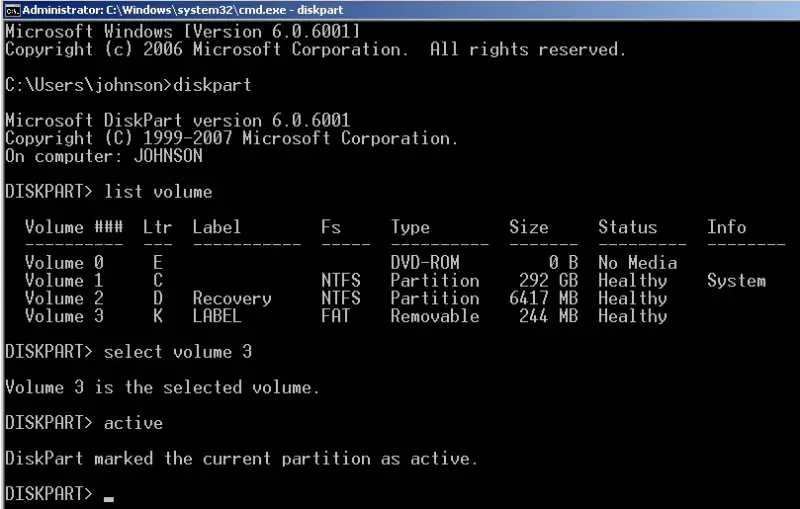Click the title bar text 'Administrator: C:\Windows\system32\cmd.exe - diskpart'

coord(183,10)
